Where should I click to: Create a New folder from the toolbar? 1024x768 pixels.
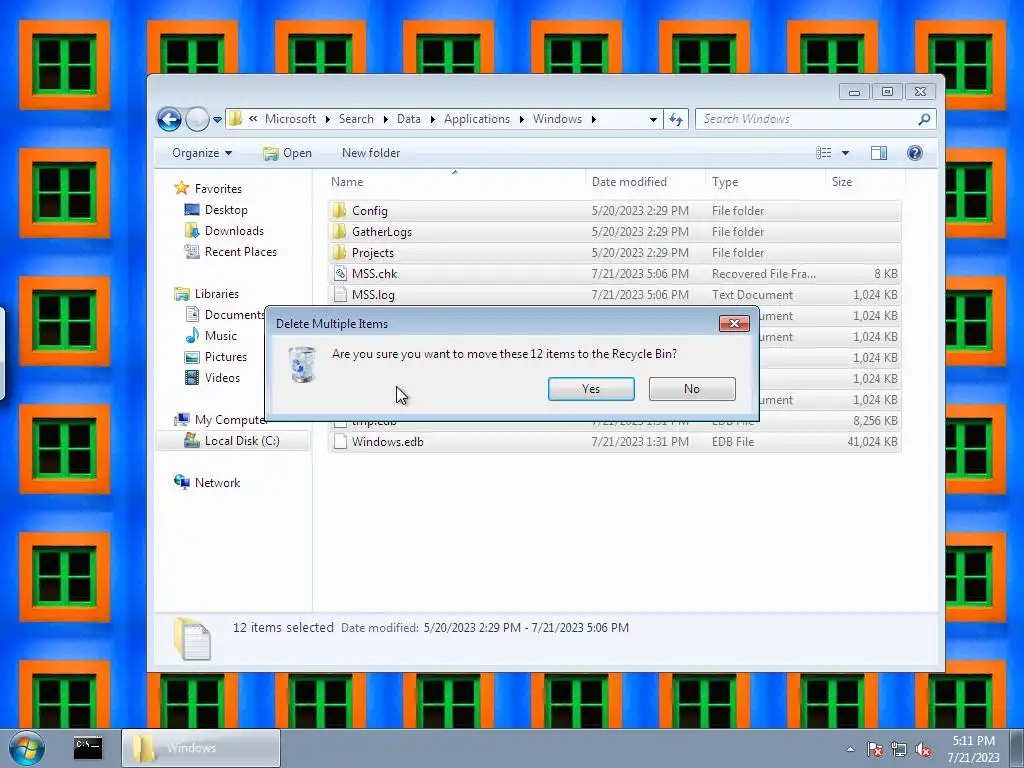(371, 153)
